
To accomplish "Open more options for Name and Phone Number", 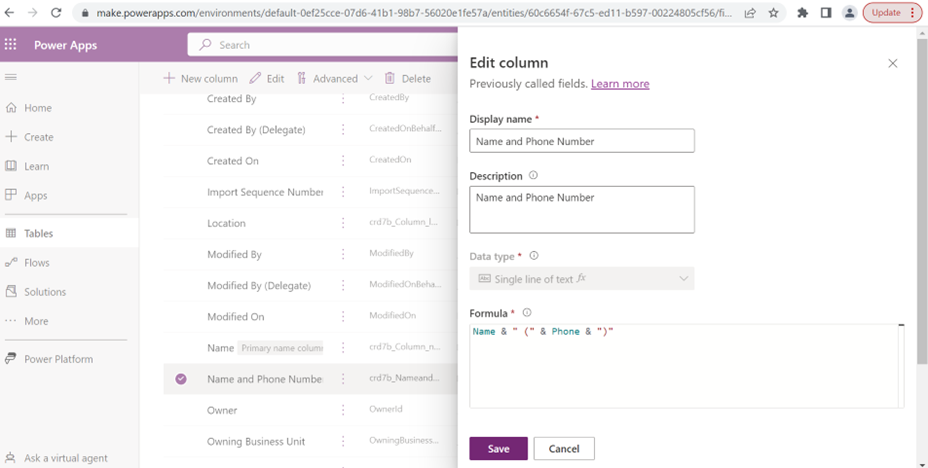I will [x=343, y=379].
